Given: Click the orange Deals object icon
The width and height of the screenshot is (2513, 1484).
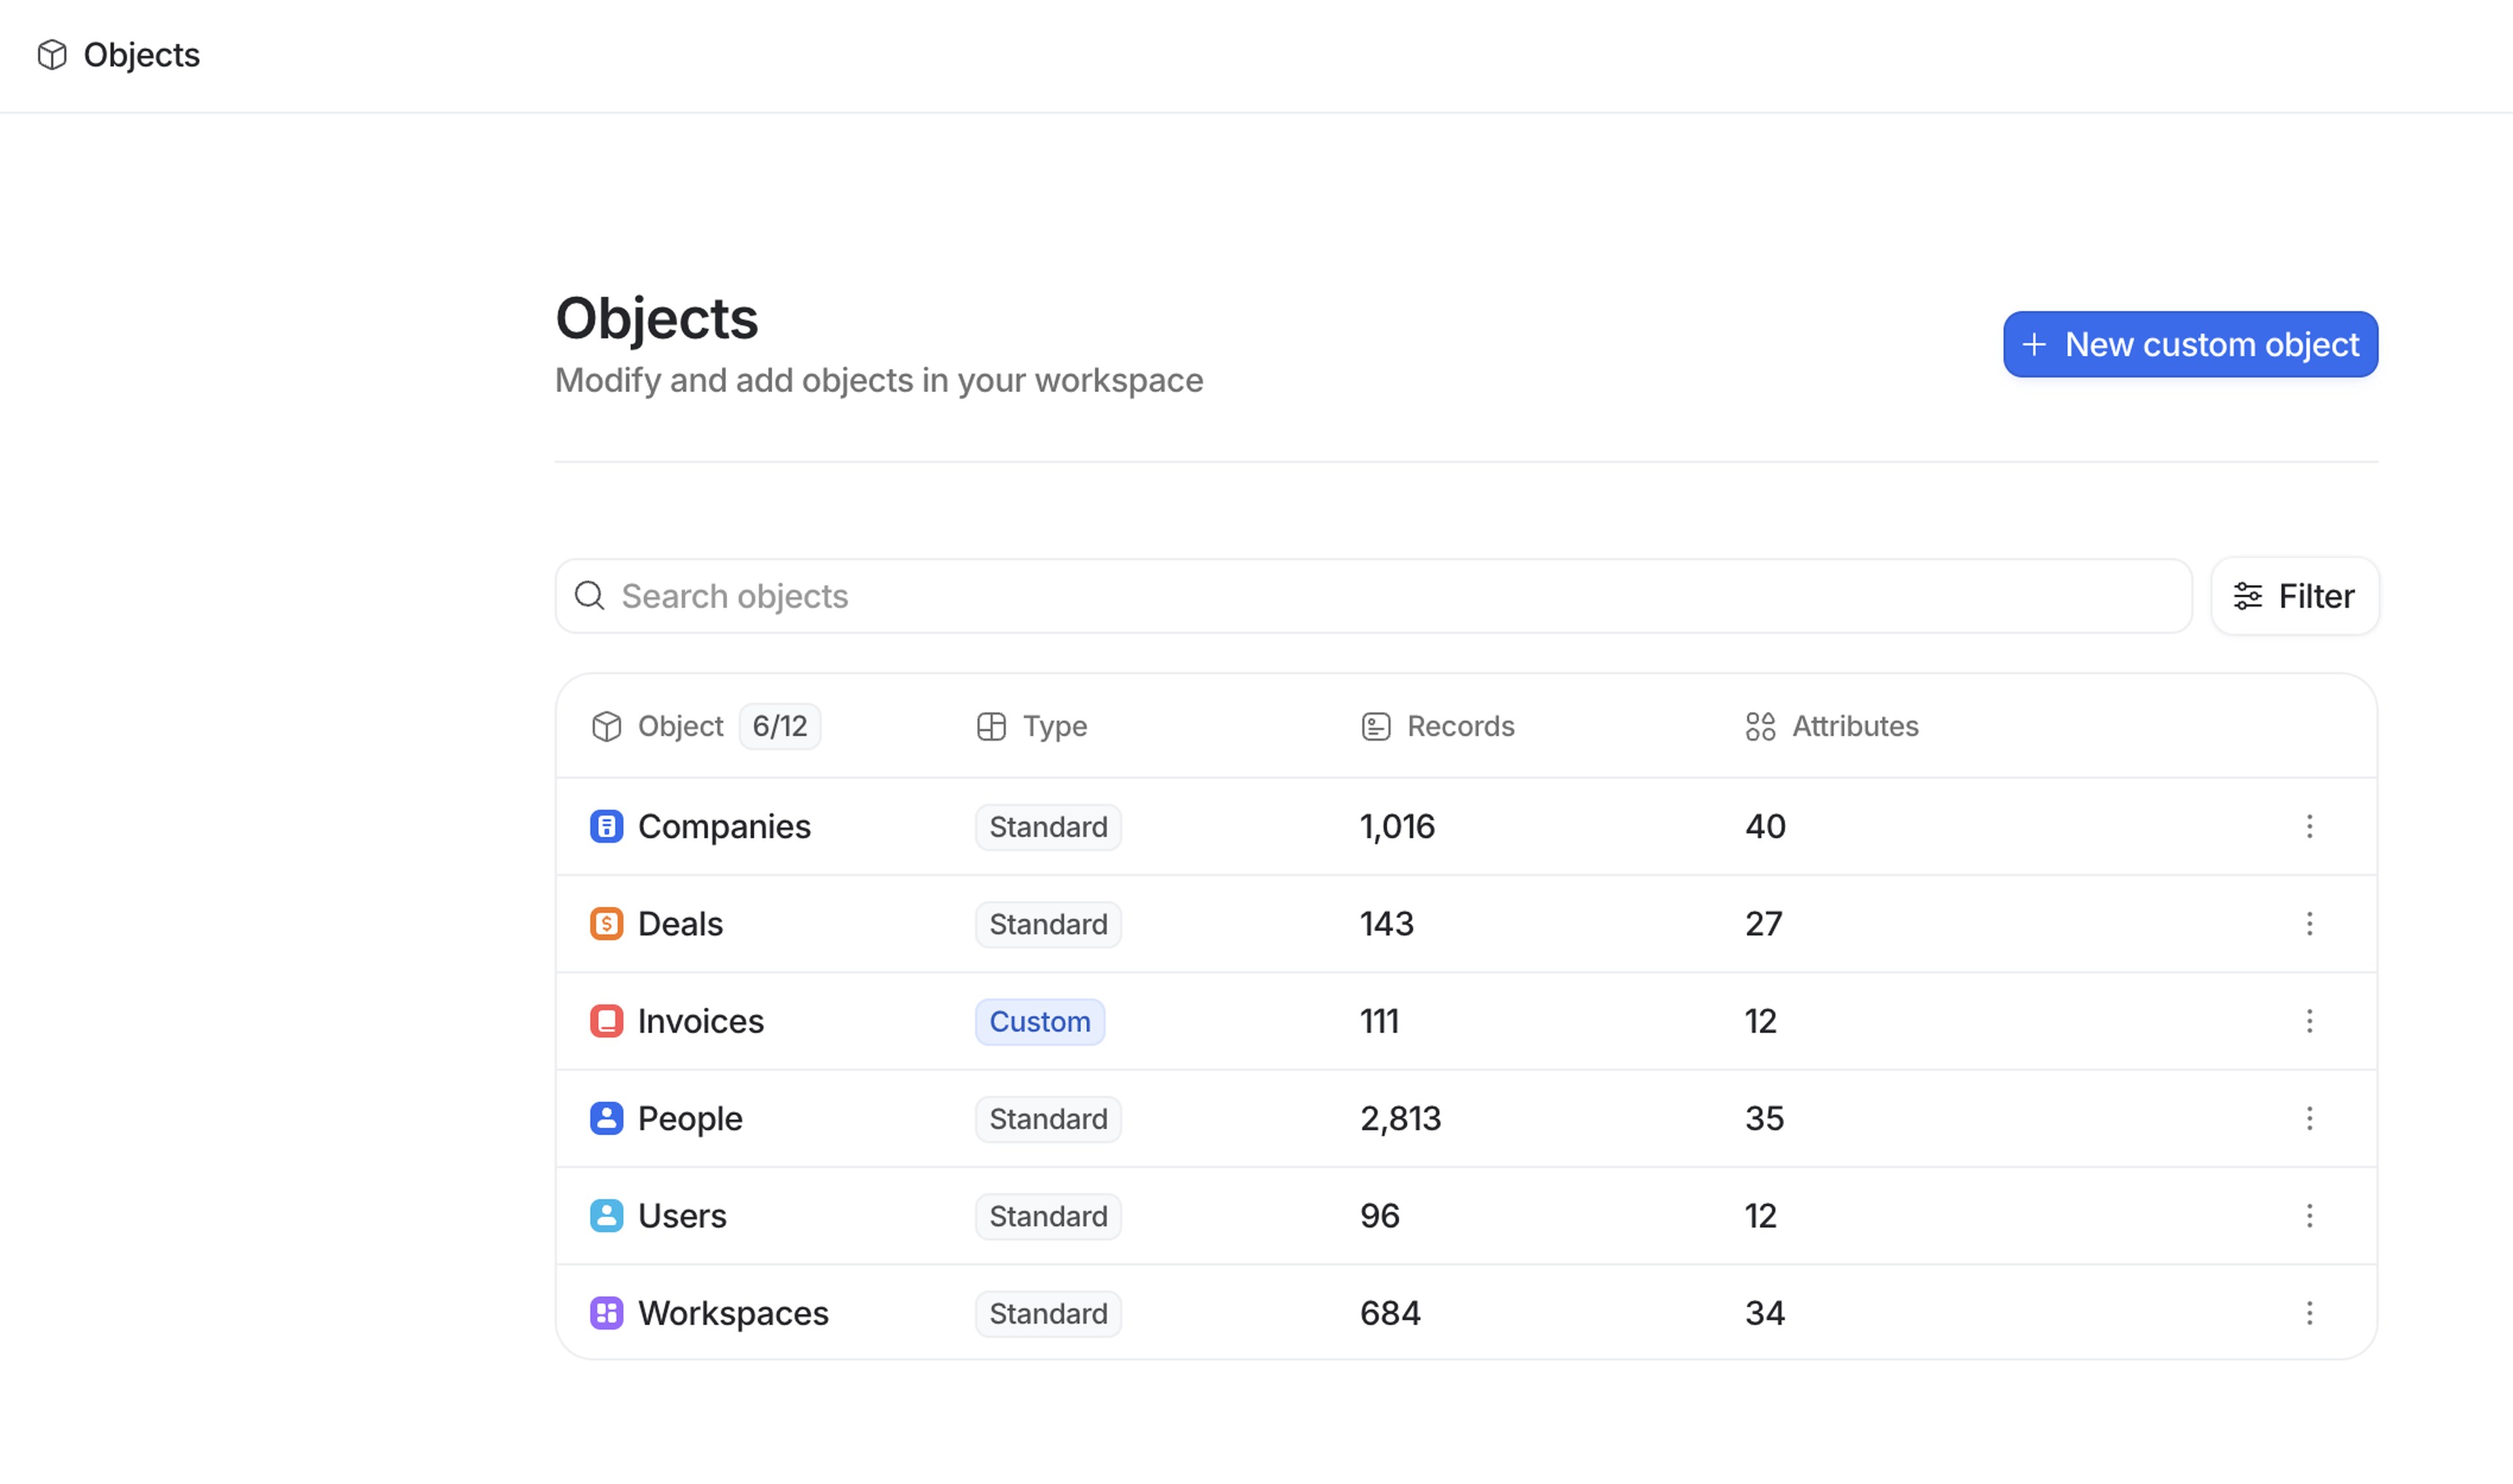Looking at the screenshot, I should (x=606, y=923).
